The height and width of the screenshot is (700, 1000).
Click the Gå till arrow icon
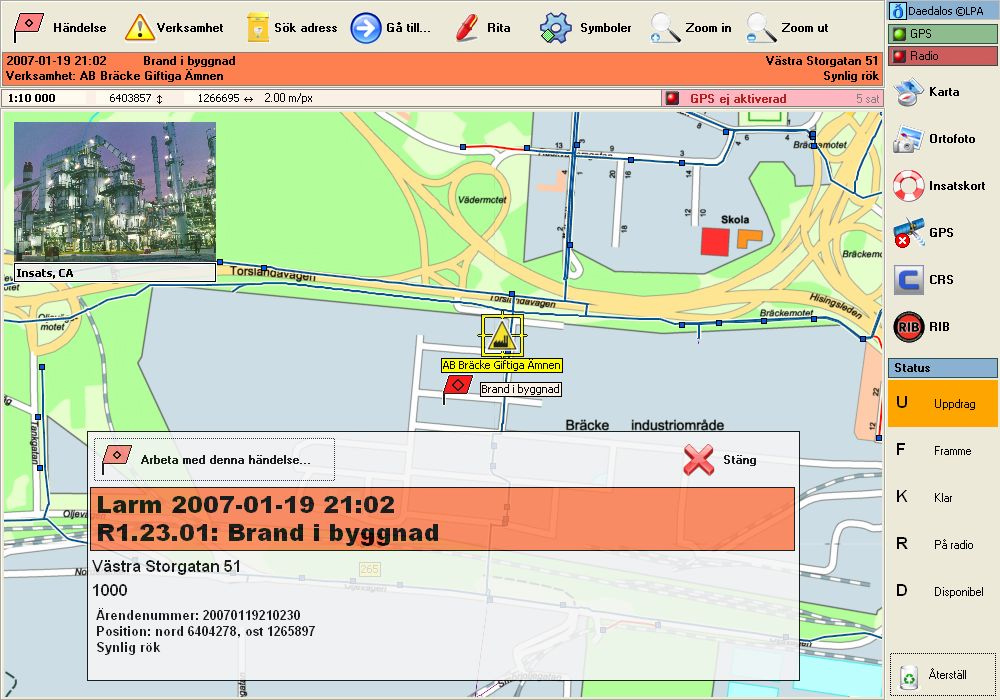click(366, 27)
